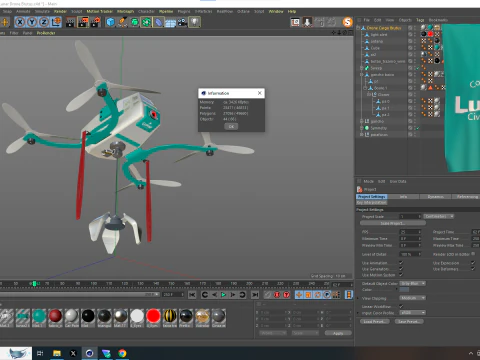
Task: Expand the Symmetry object in tree
Action: coord(362,128)
